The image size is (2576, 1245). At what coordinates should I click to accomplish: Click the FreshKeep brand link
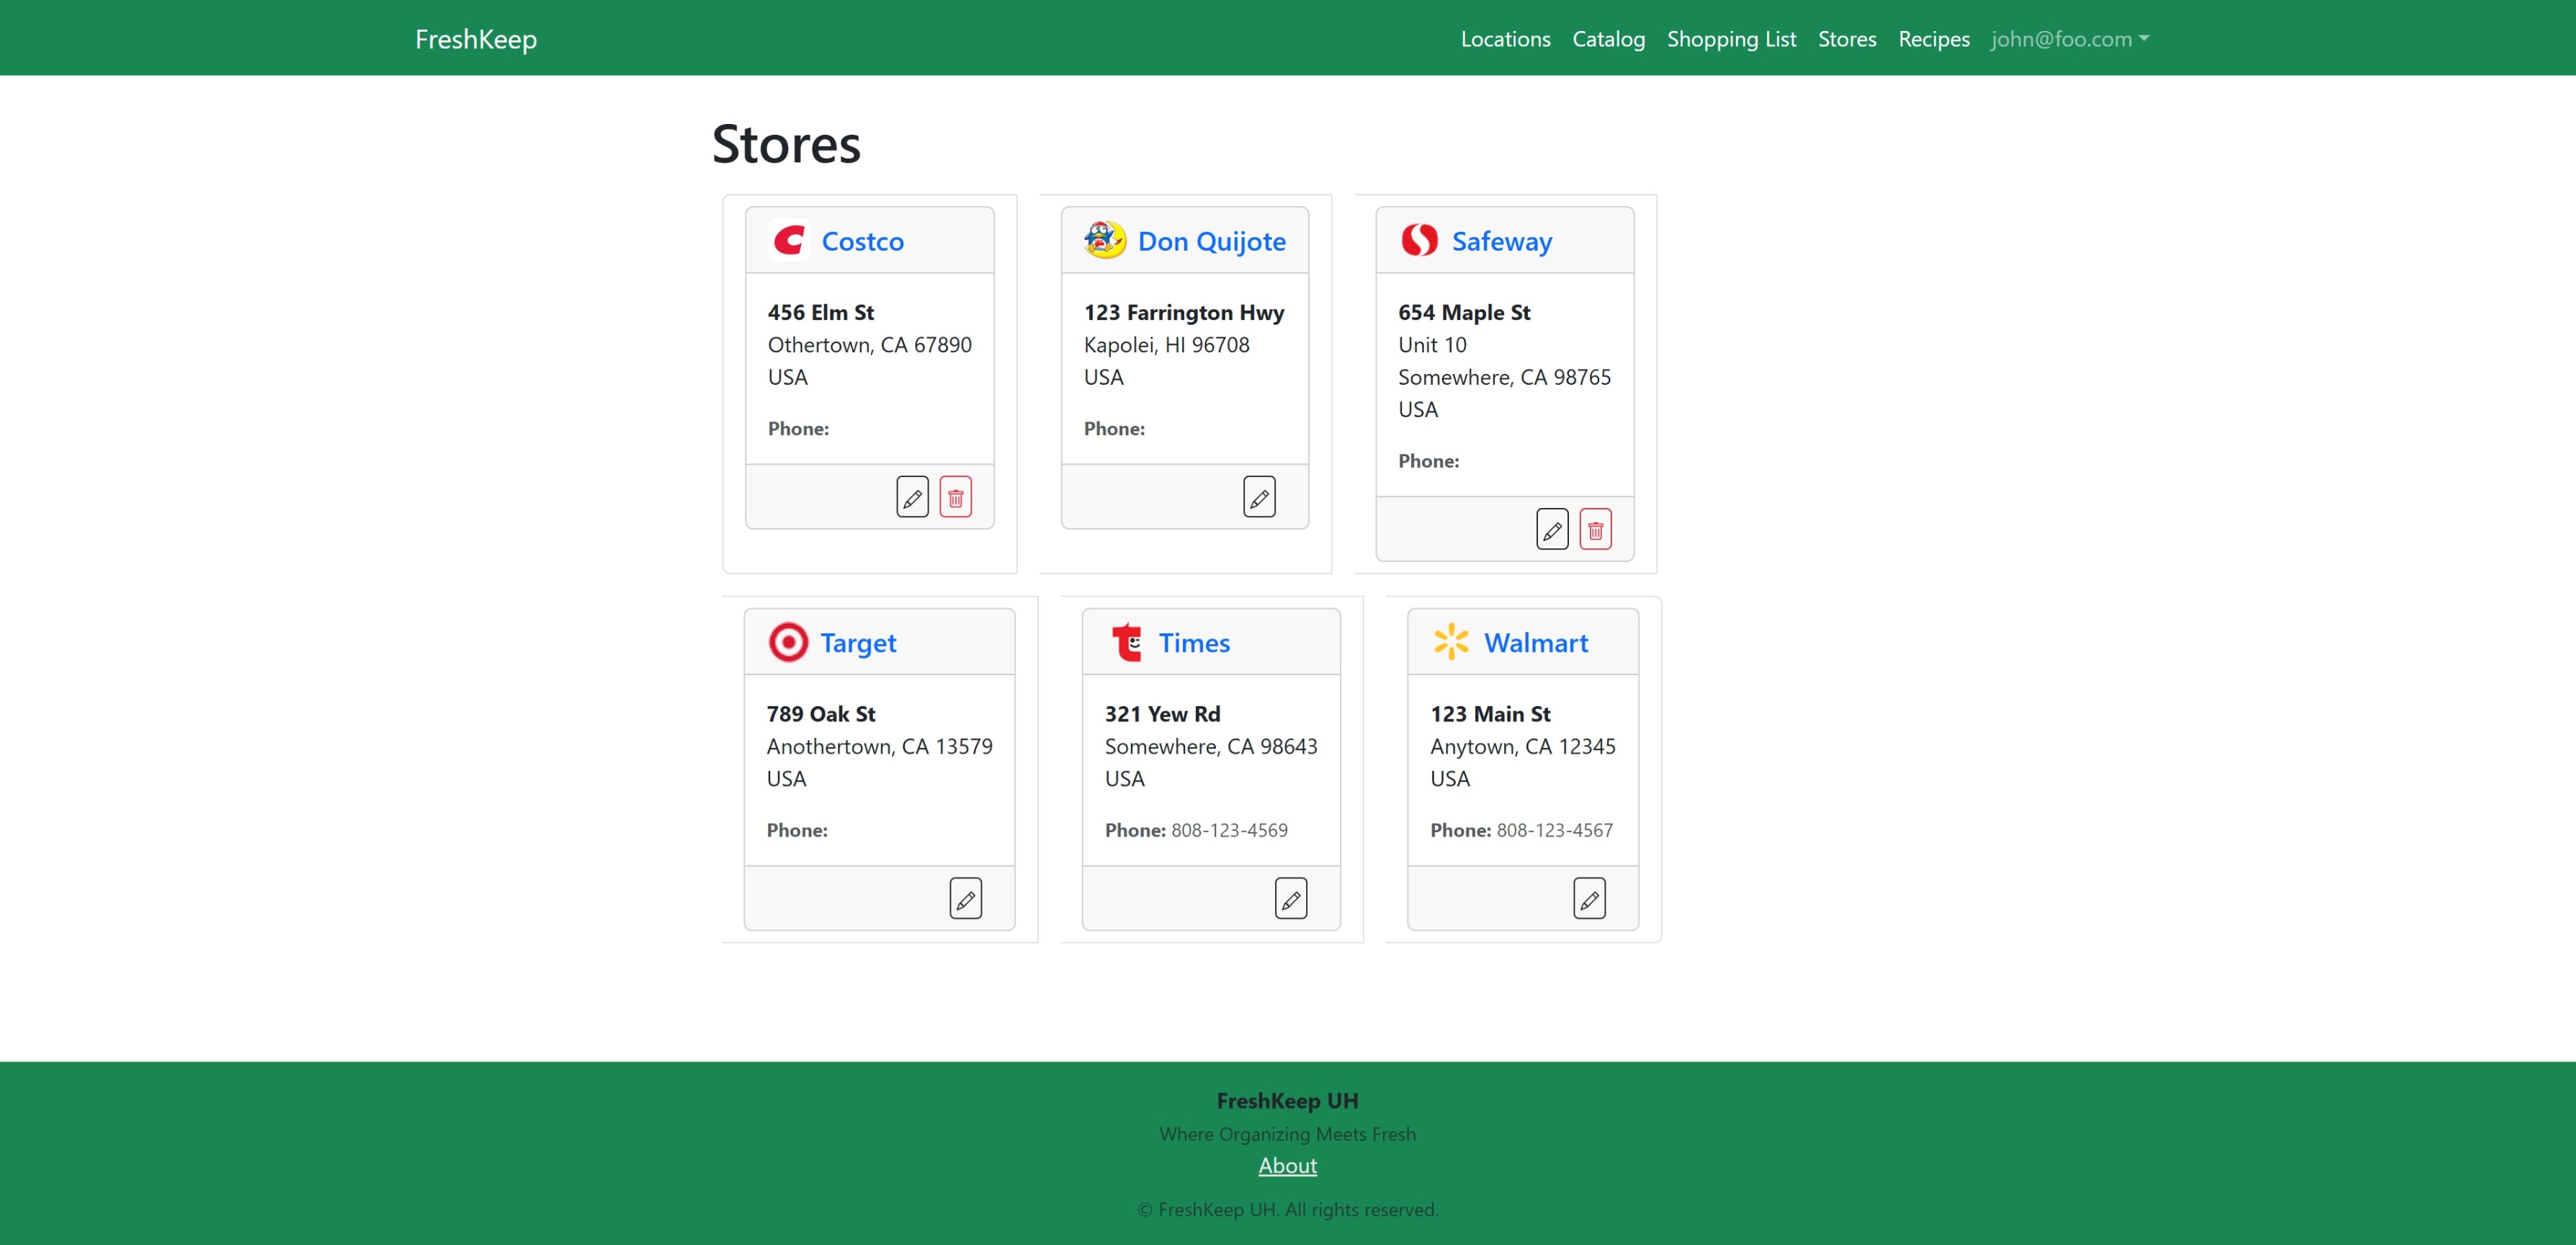coord(474,38)
